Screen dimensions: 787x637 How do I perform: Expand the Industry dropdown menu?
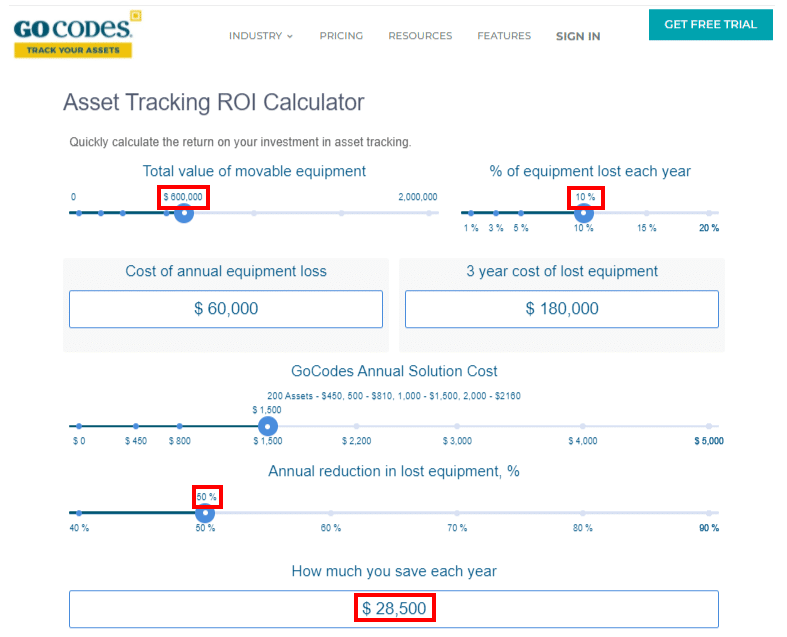coord(260,36)
